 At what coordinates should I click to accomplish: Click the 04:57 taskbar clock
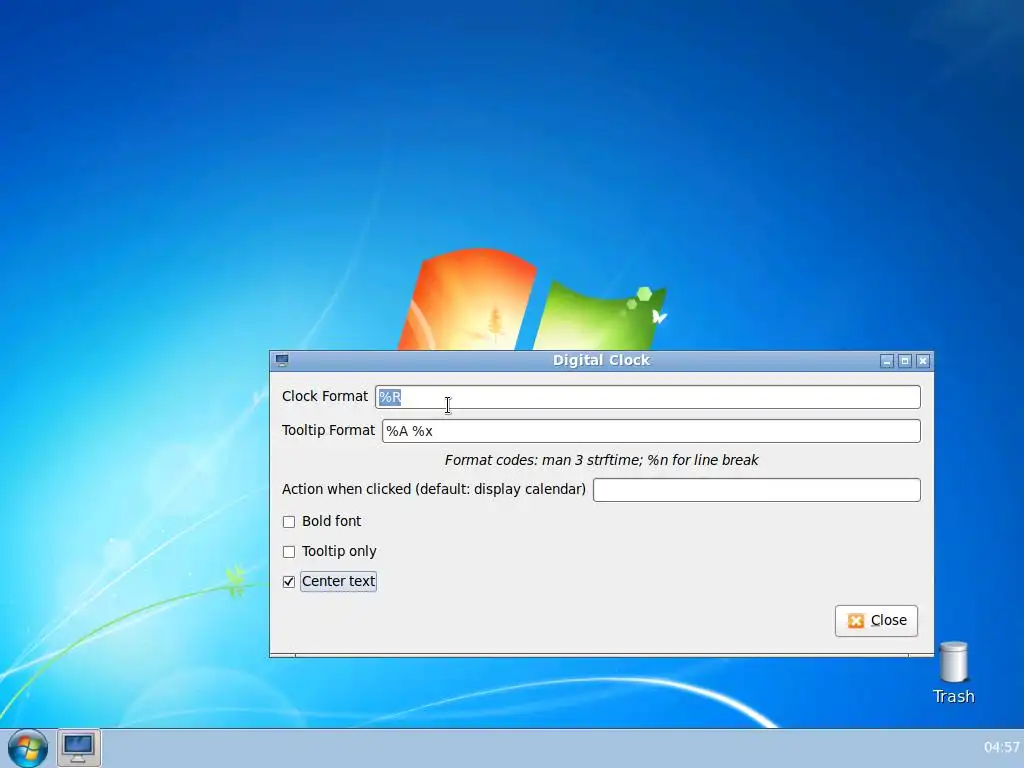pos(1002,747)
